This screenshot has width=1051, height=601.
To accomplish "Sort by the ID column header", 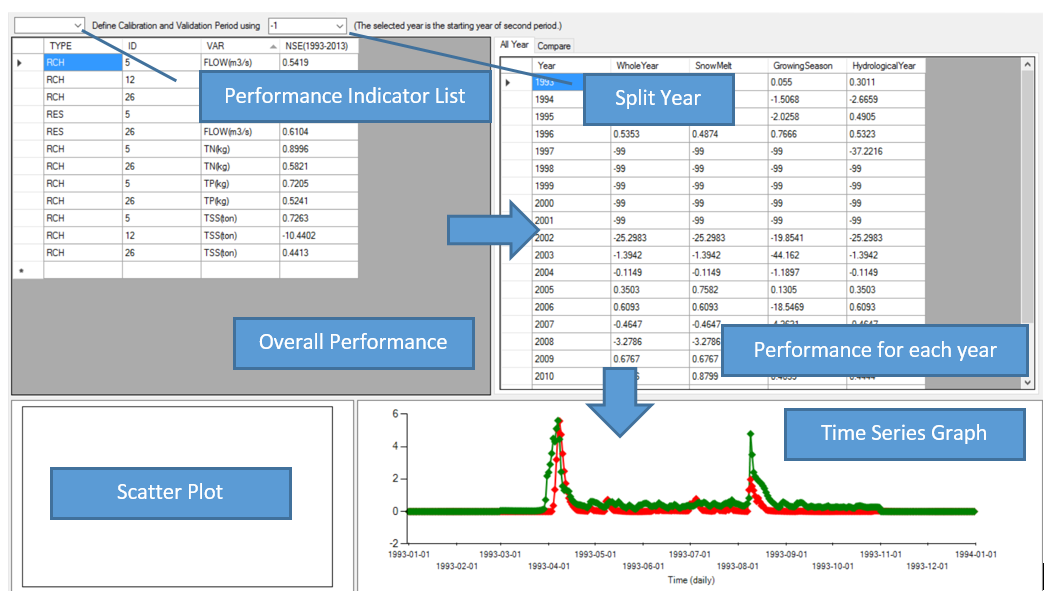I will tap(162, 46).
